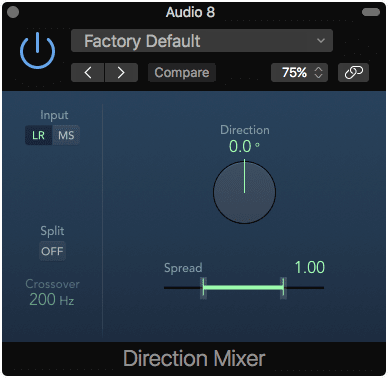Close the Audio 8 plugin window
This screenshot has height=378, width=388.
[x=13, y=12]
